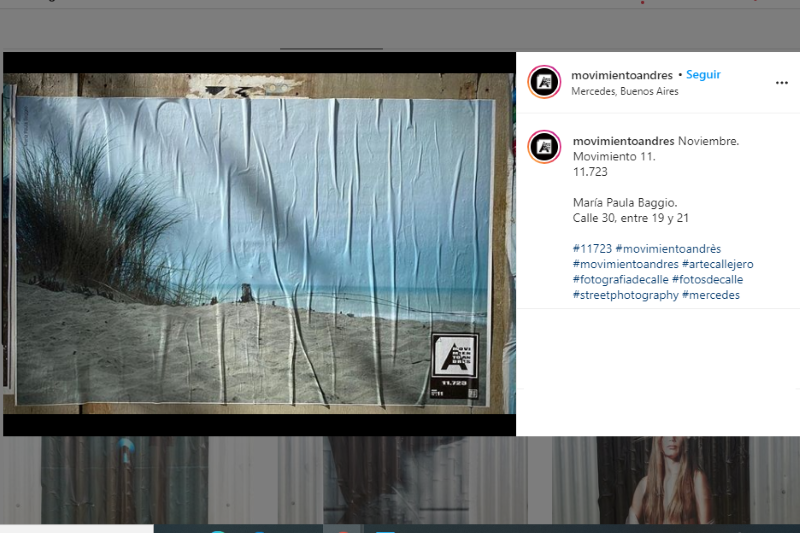The image size is (800, 533).
Task: Open the Mercedes, Buenos Aires location link
Action: click(624, 91)
